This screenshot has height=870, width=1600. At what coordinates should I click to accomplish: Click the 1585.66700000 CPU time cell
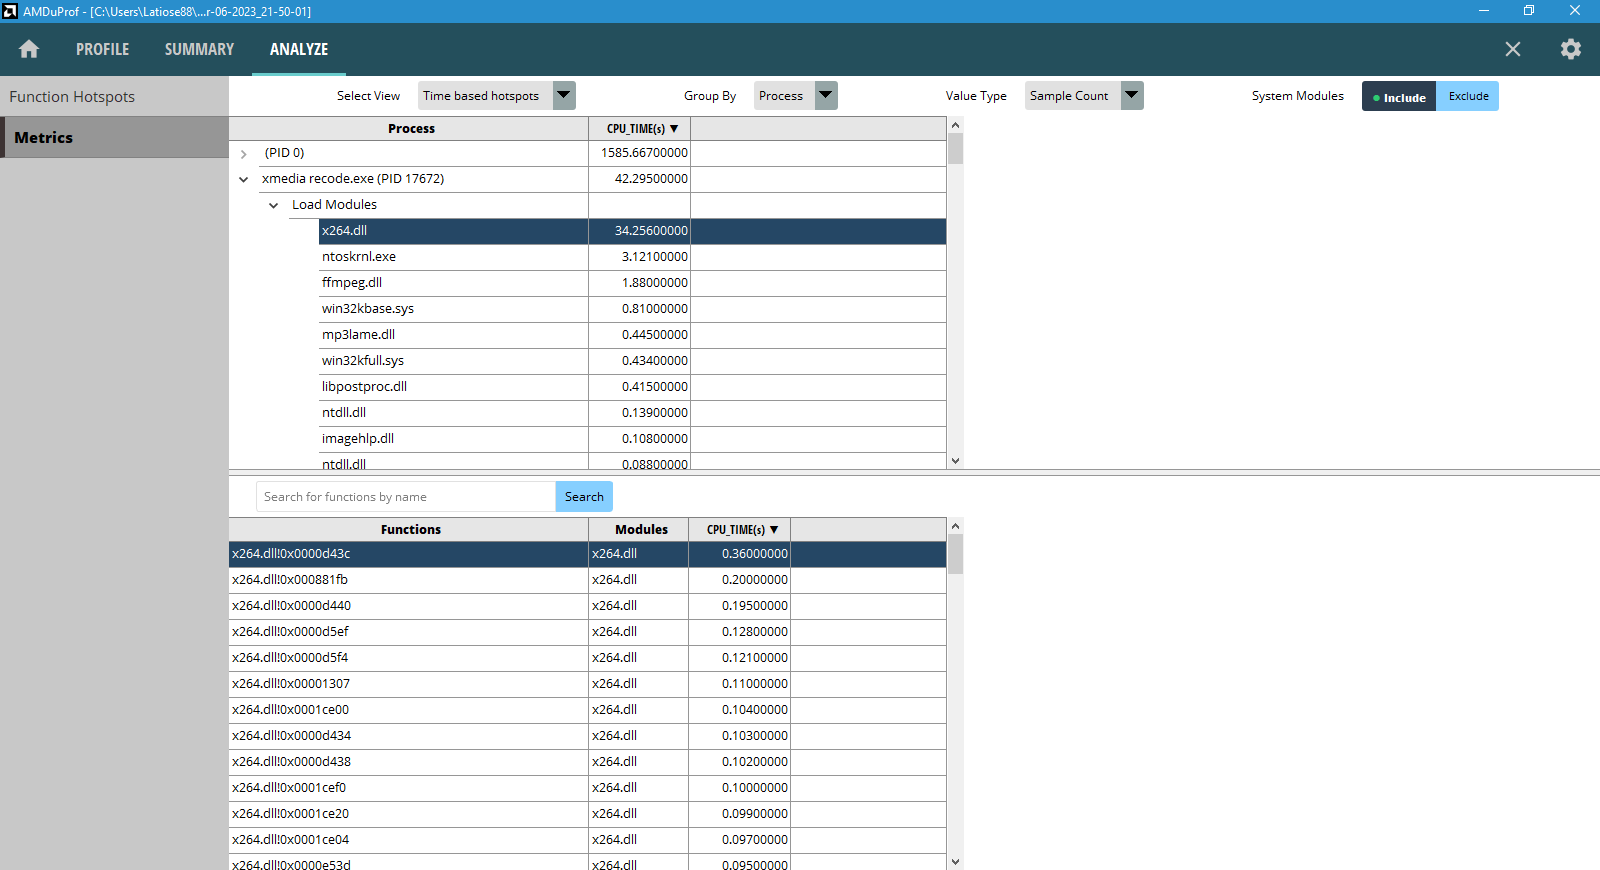[640, 153]
